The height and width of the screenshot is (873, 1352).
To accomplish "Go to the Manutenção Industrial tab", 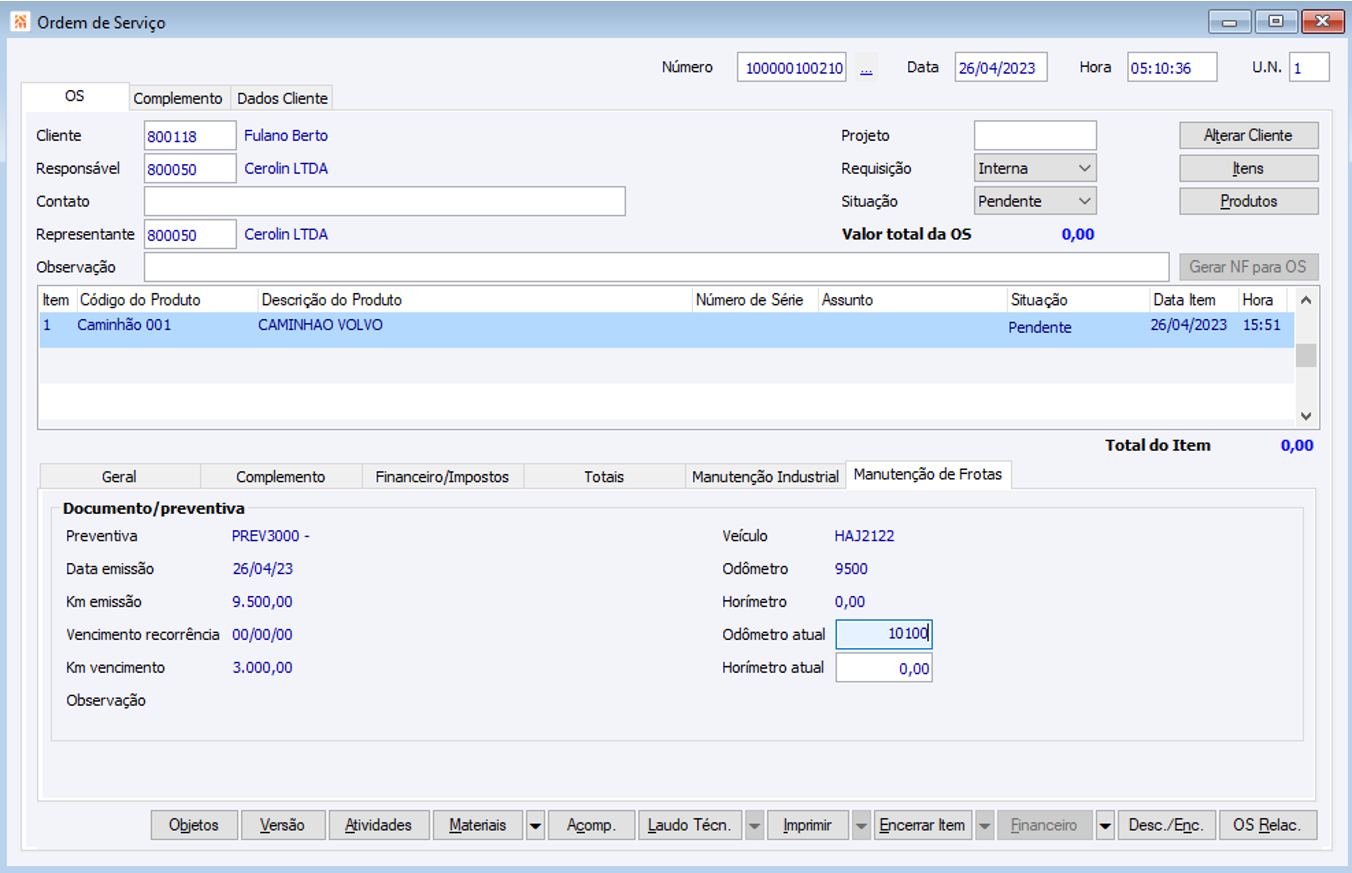I will coord(765,477).
